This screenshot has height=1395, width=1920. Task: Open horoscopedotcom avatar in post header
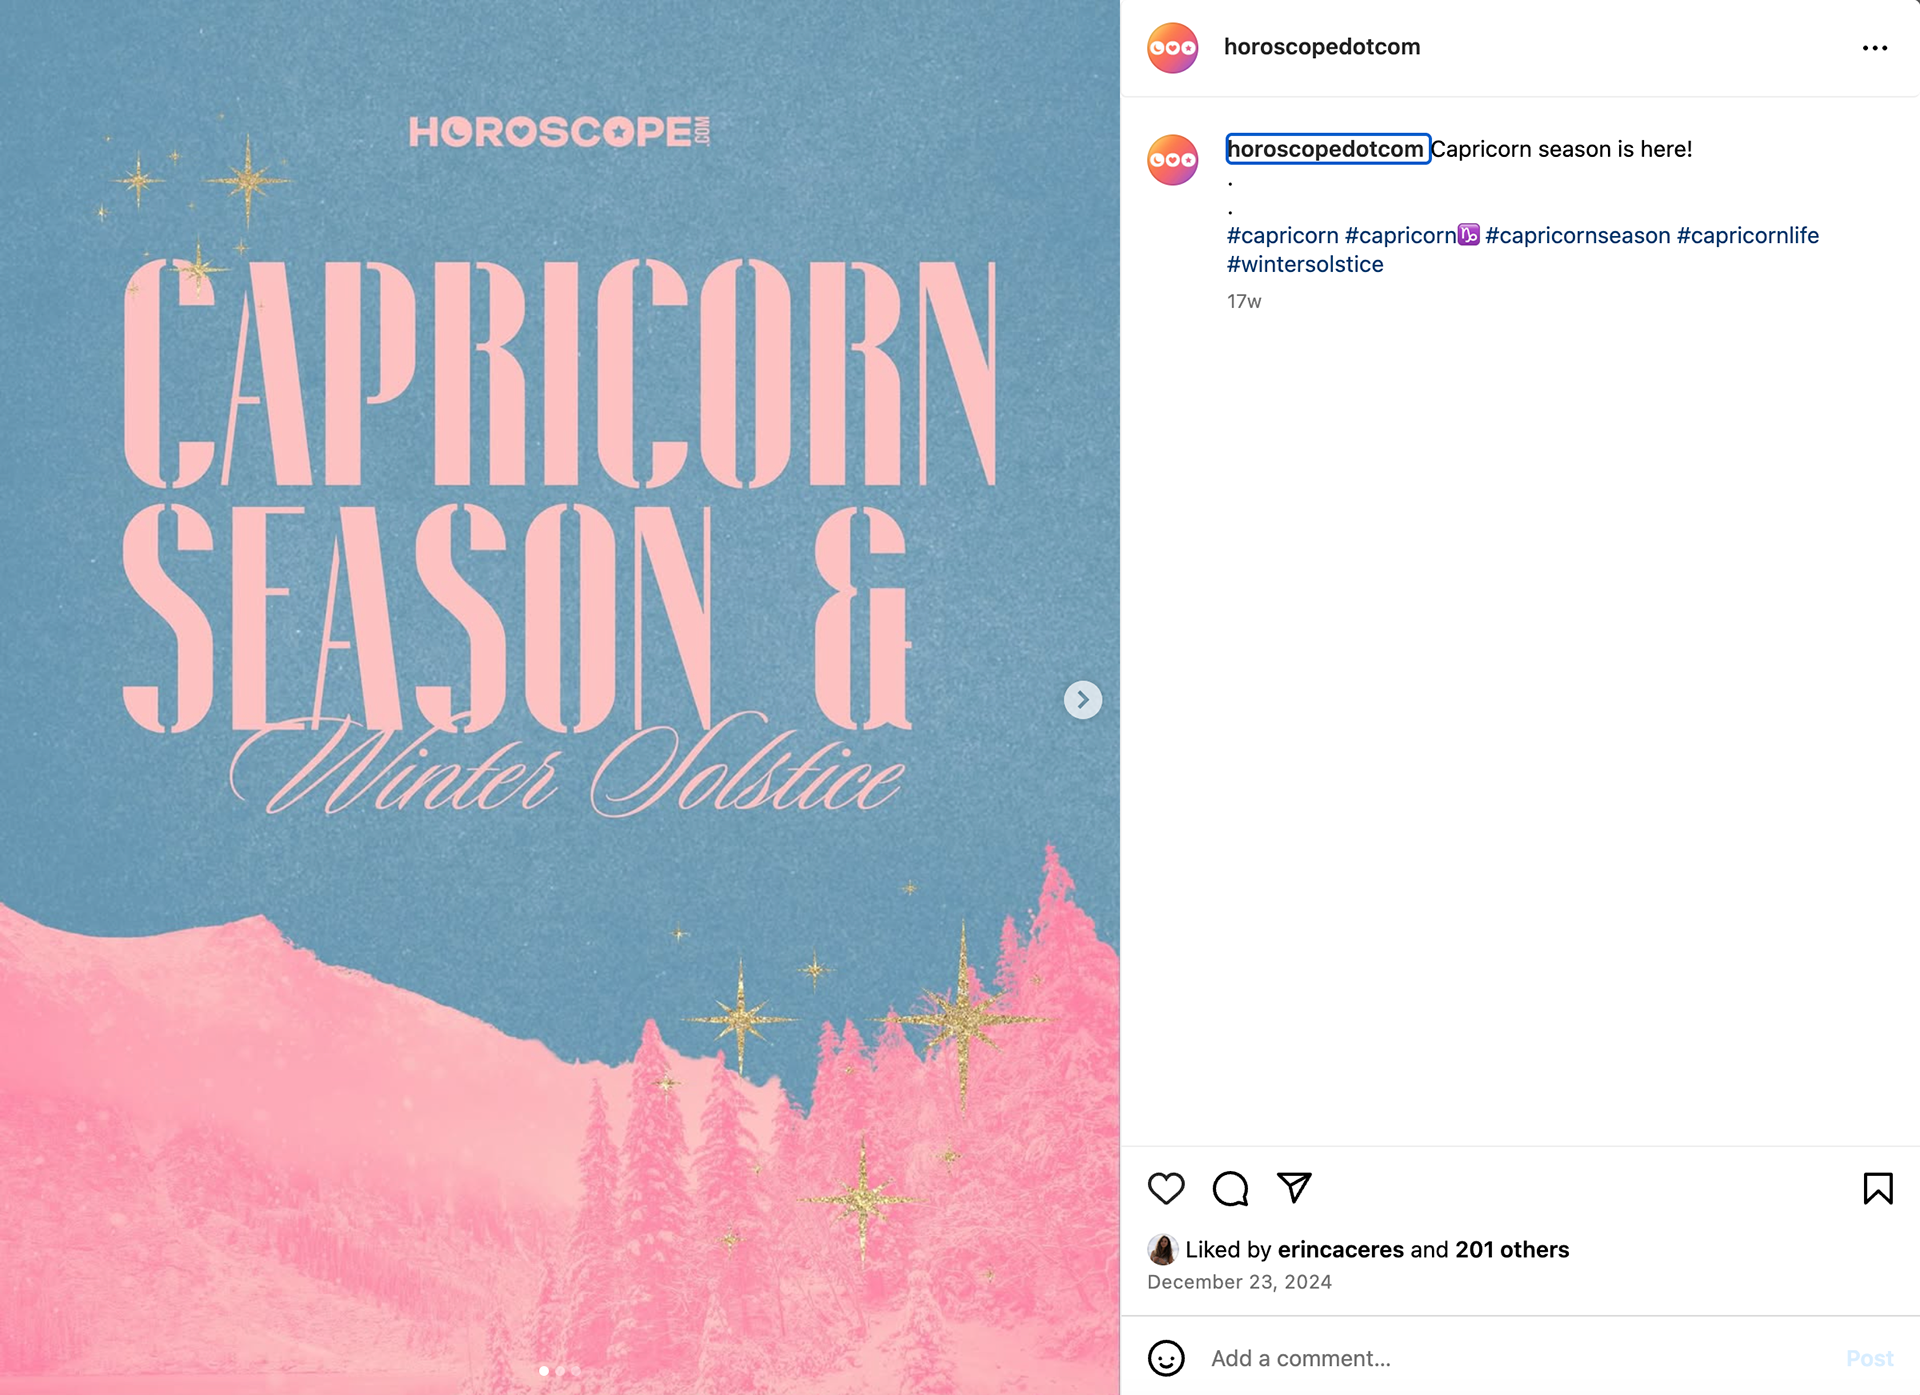(x=1173, y=48)
